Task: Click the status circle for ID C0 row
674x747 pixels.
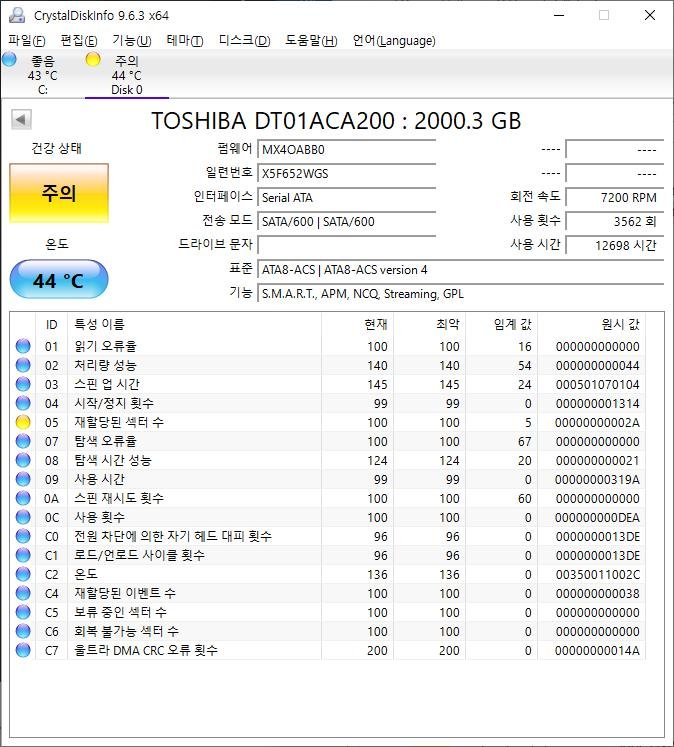Action: 23,536
